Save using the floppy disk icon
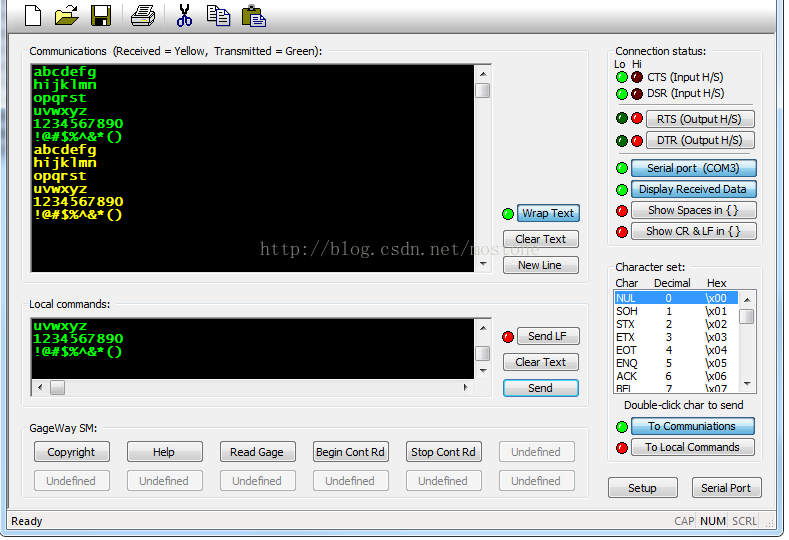The height and width of the screenshot is (540, 789). 101,15
